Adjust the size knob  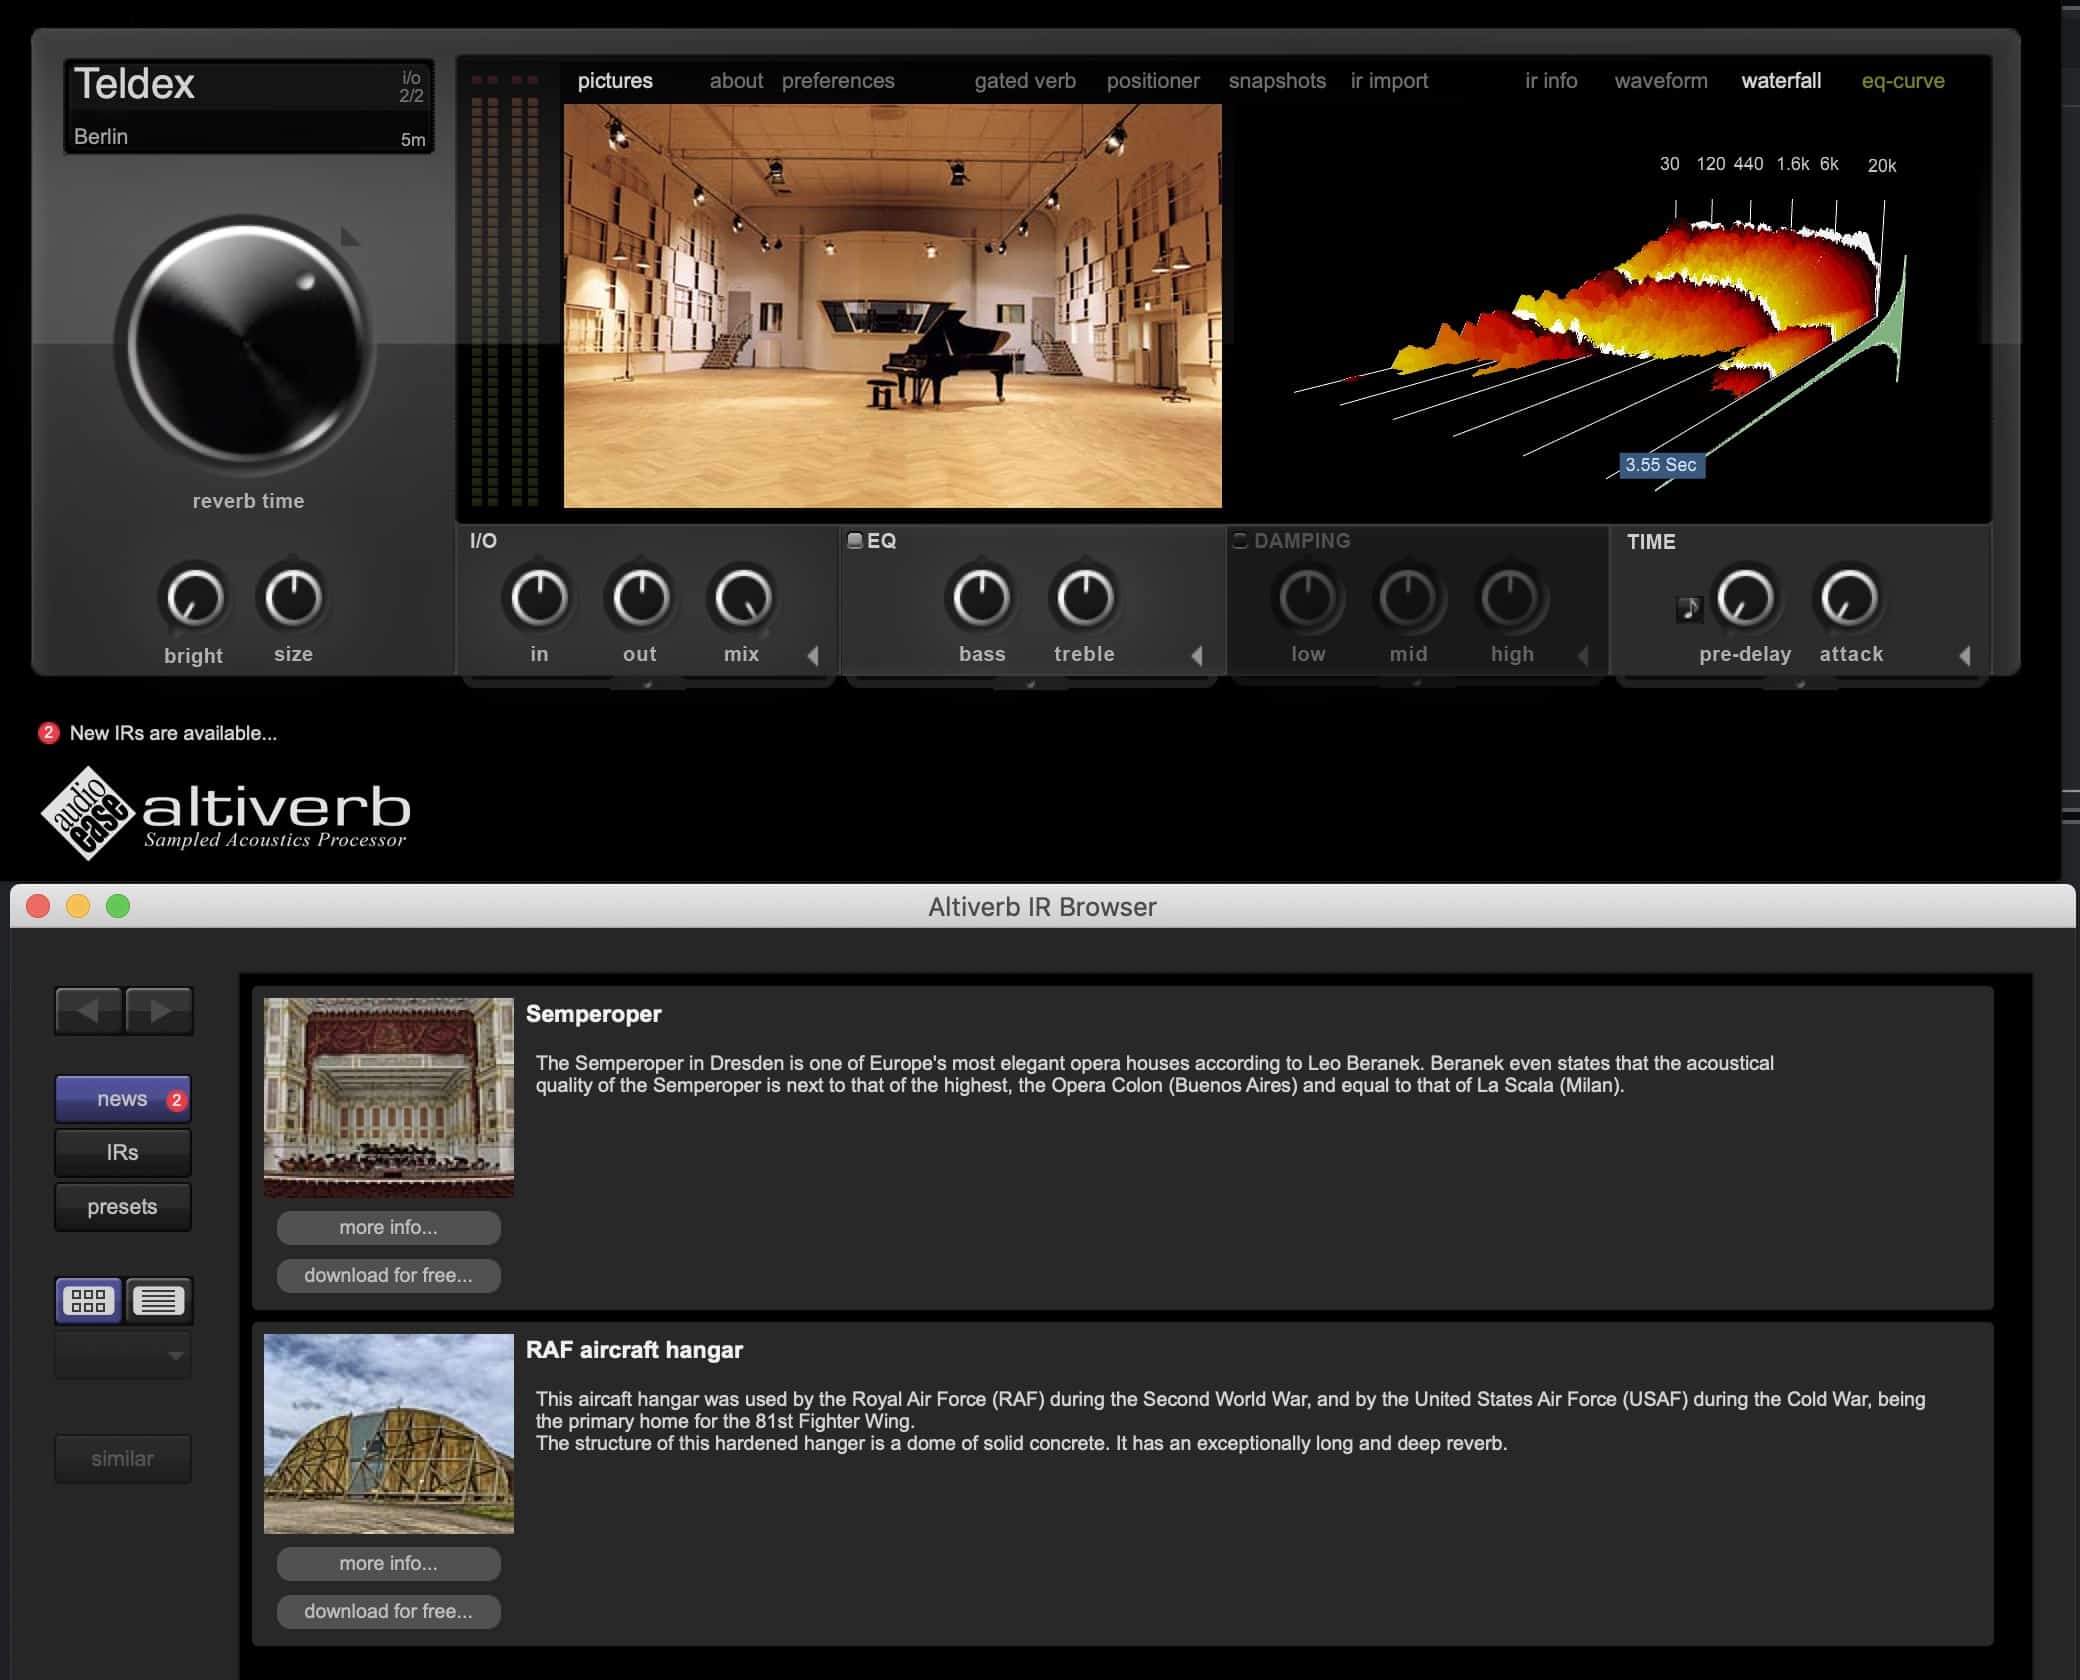point(293,597)
